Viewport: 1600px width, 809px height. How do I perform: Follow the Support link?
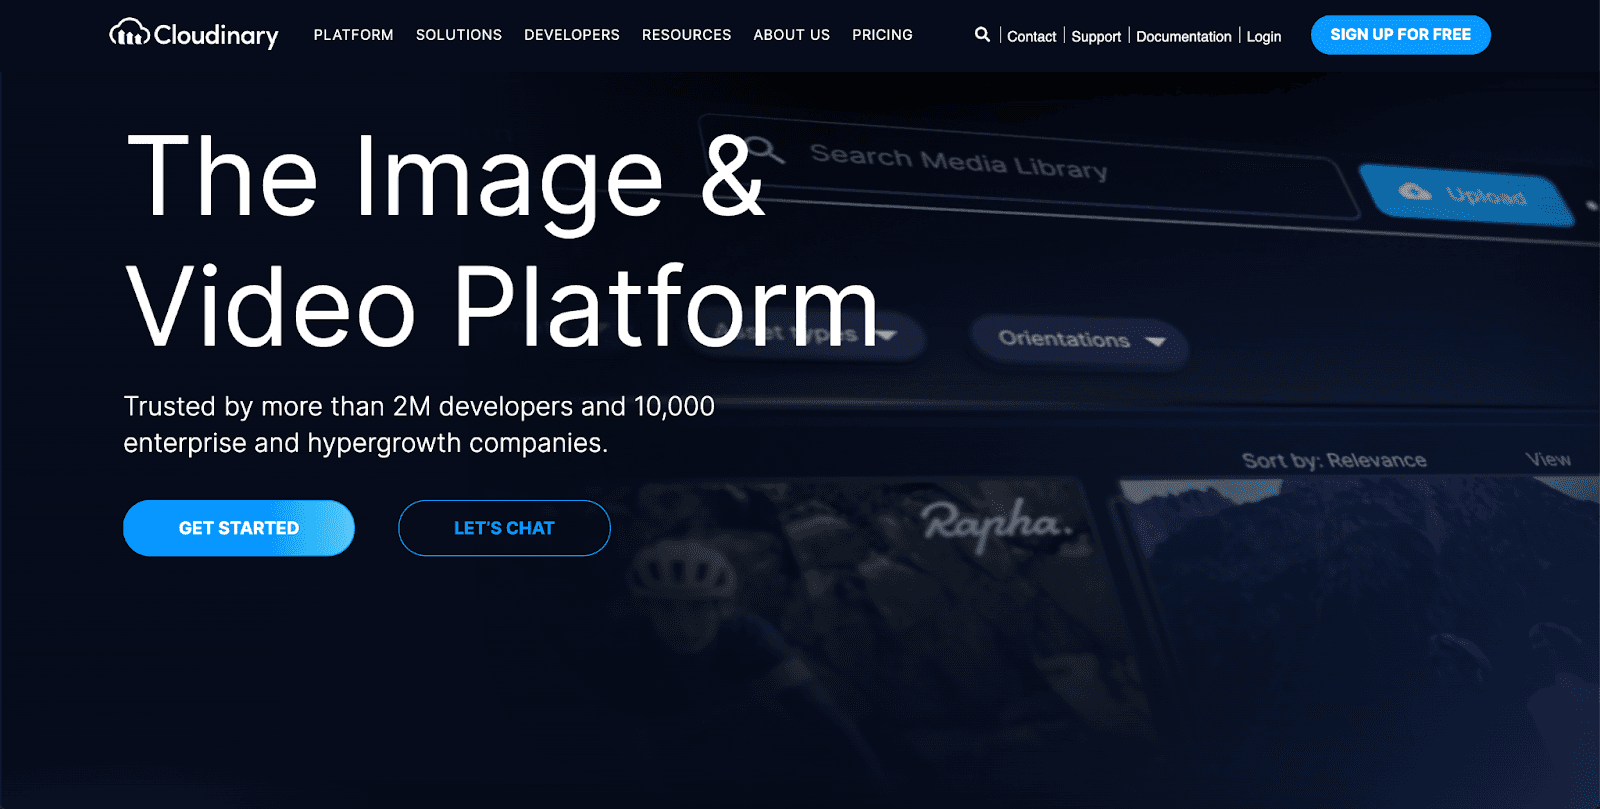point(1096,36)
